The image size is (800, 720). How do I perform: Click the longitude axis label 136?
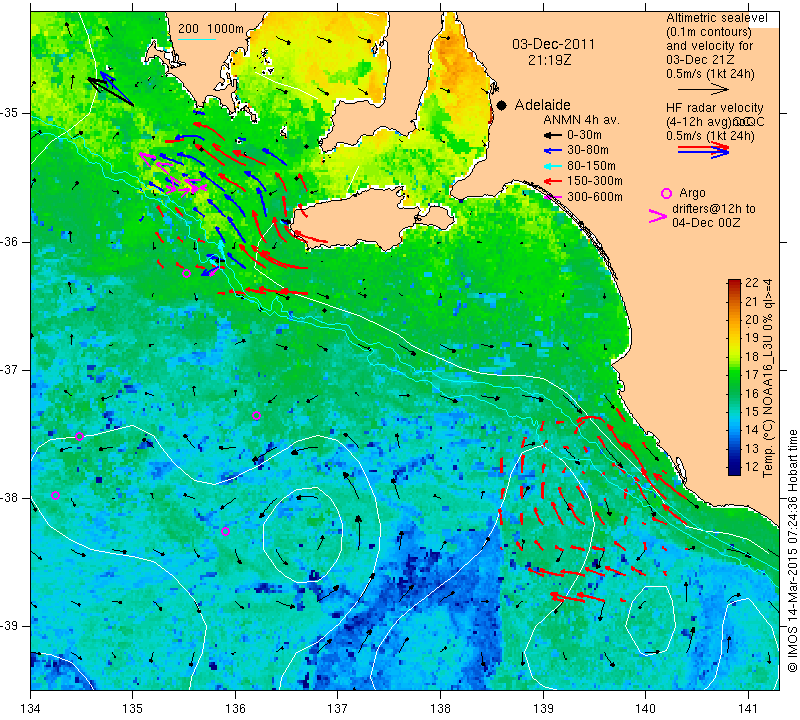pyautogui.click(x=235, y=708)
